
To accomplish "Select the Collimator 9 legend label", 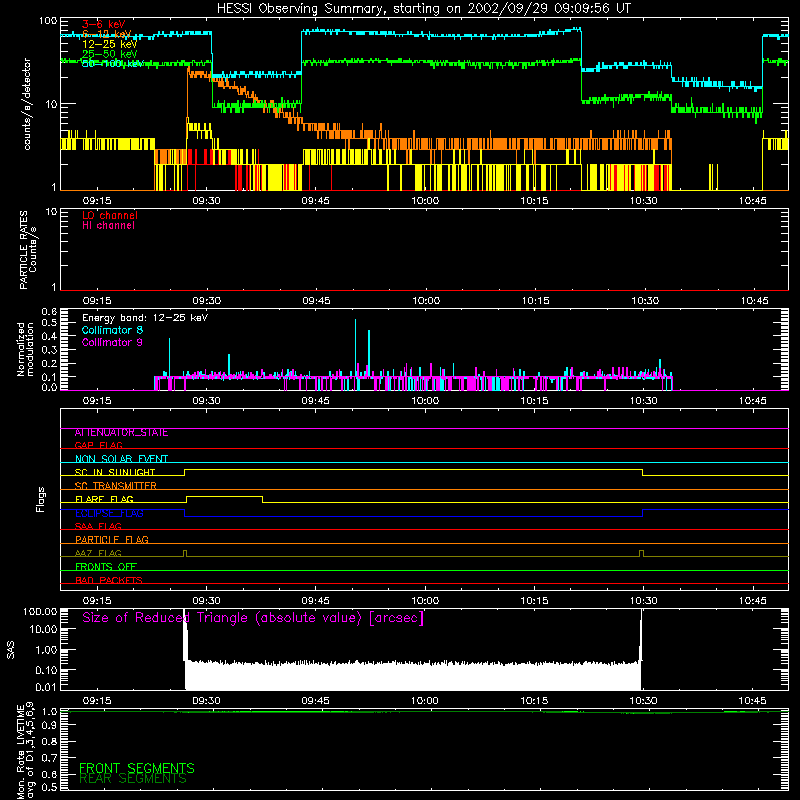I will point(112,342).
